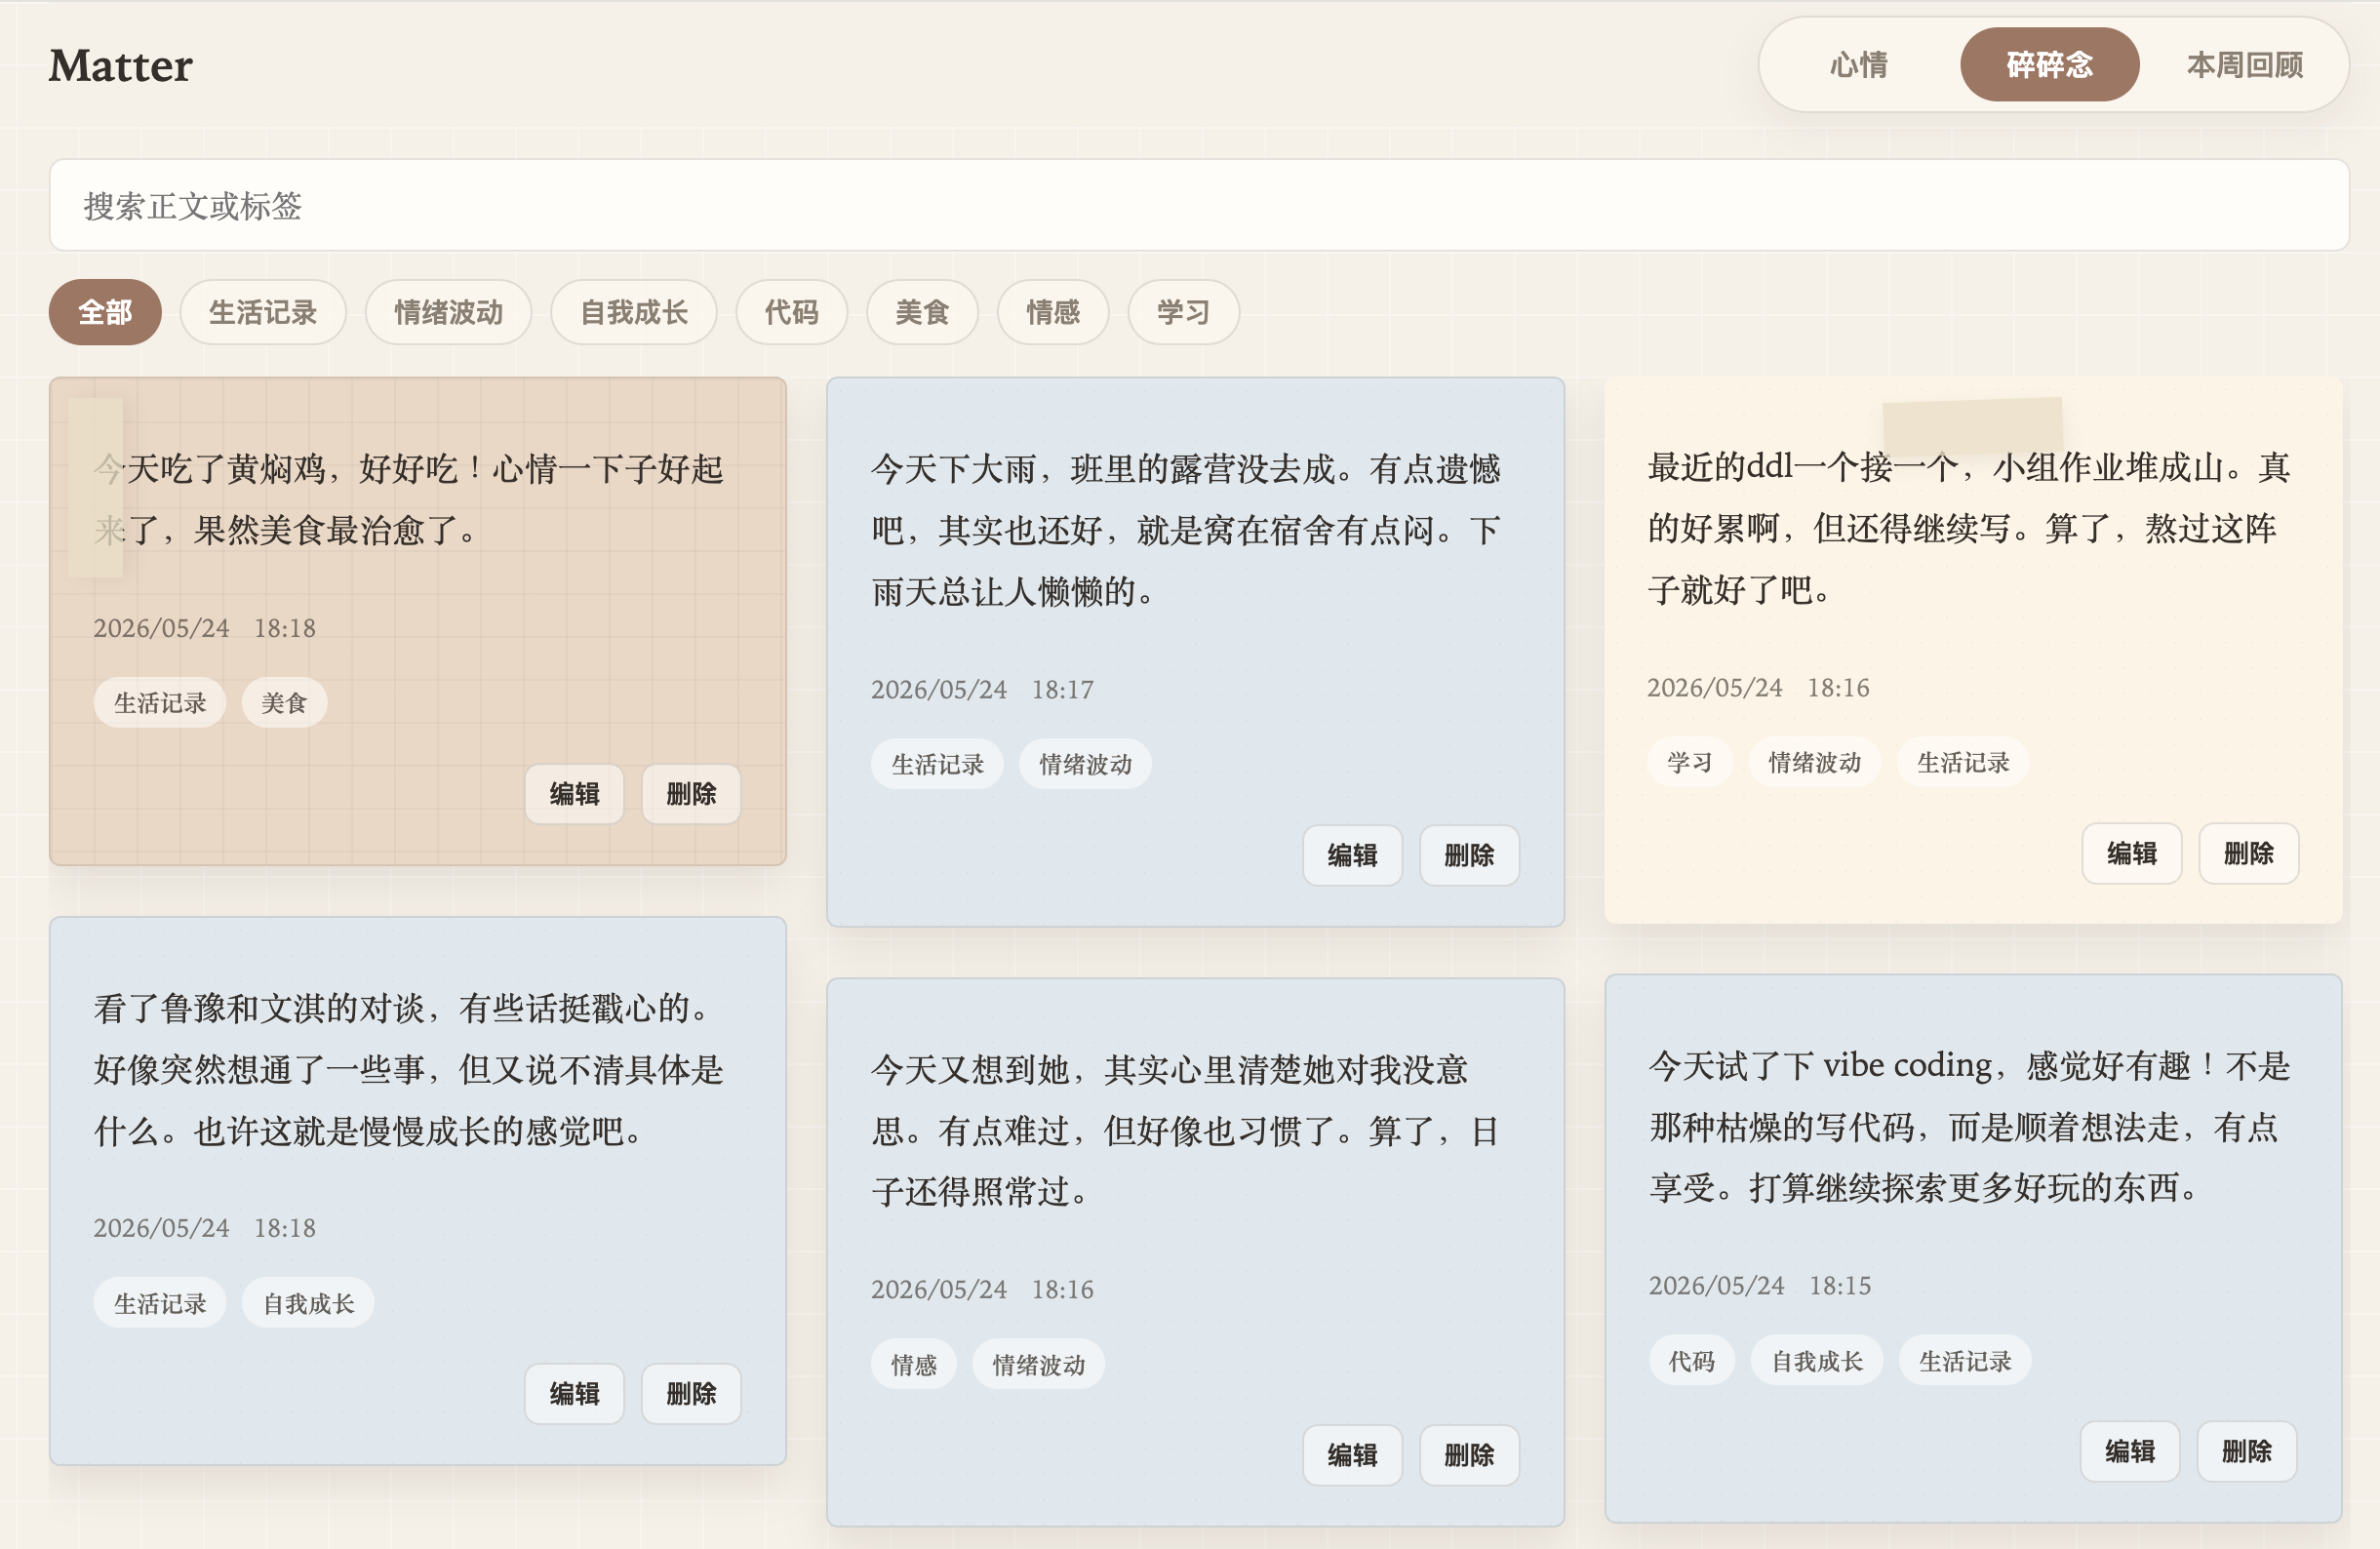The image size is (2380, 1549).
Task: Click the vibe coding note body text
Action: coord(1969,1127)
